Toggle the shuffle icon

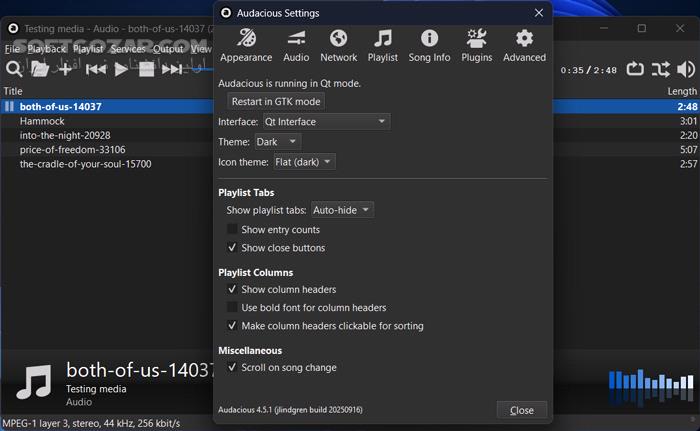pos(660,69)
